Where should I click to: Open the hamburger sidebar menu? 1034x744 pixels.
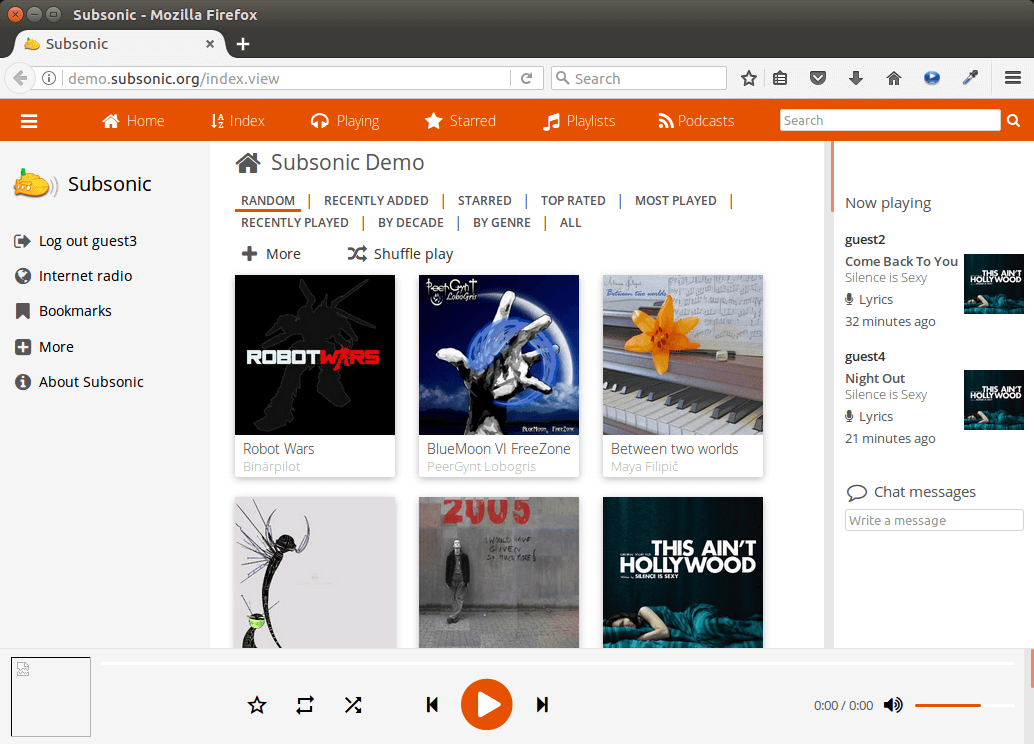coord(29,121)
